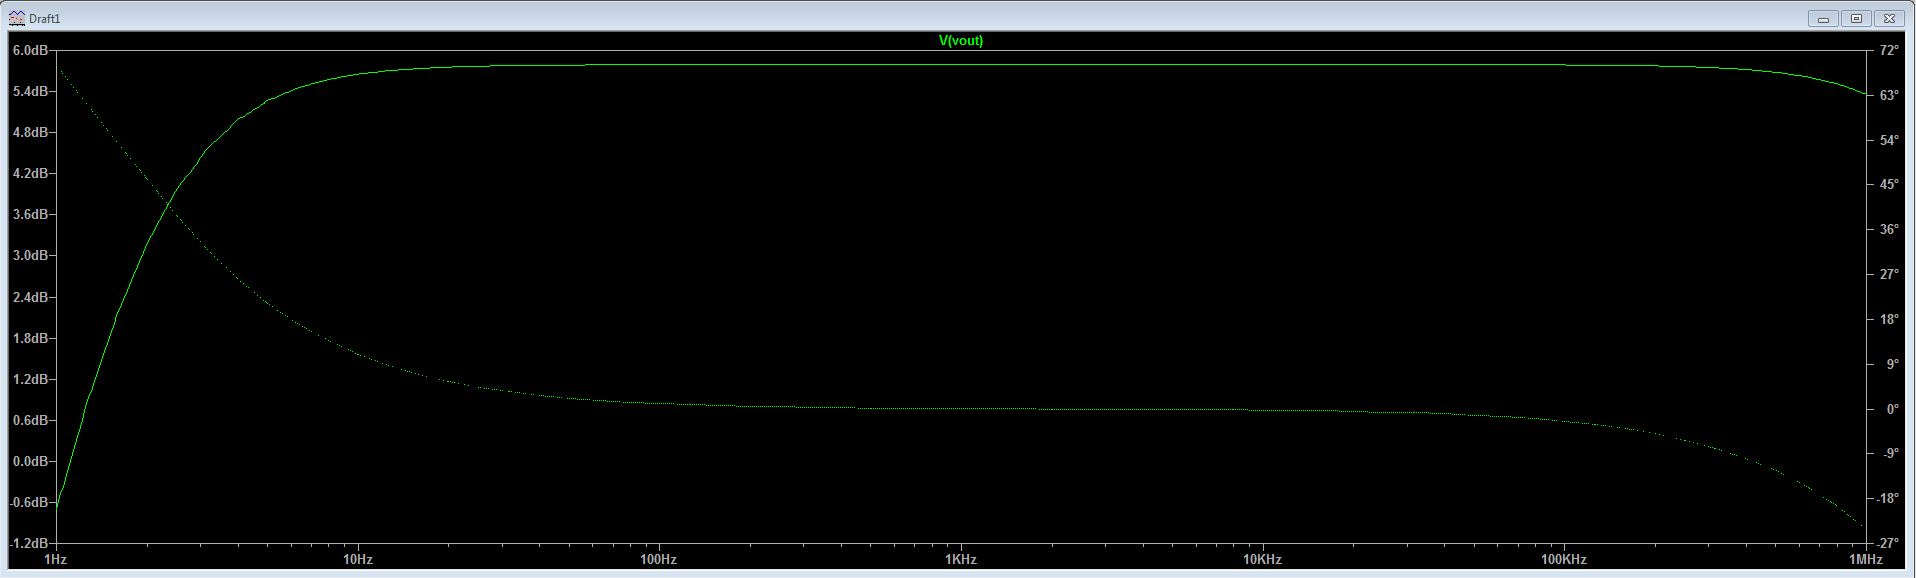The width and height of the screenshot is (1916, 578).
Task: Click the 4.2dB magnitude axis label
Action: coord(30,173)
